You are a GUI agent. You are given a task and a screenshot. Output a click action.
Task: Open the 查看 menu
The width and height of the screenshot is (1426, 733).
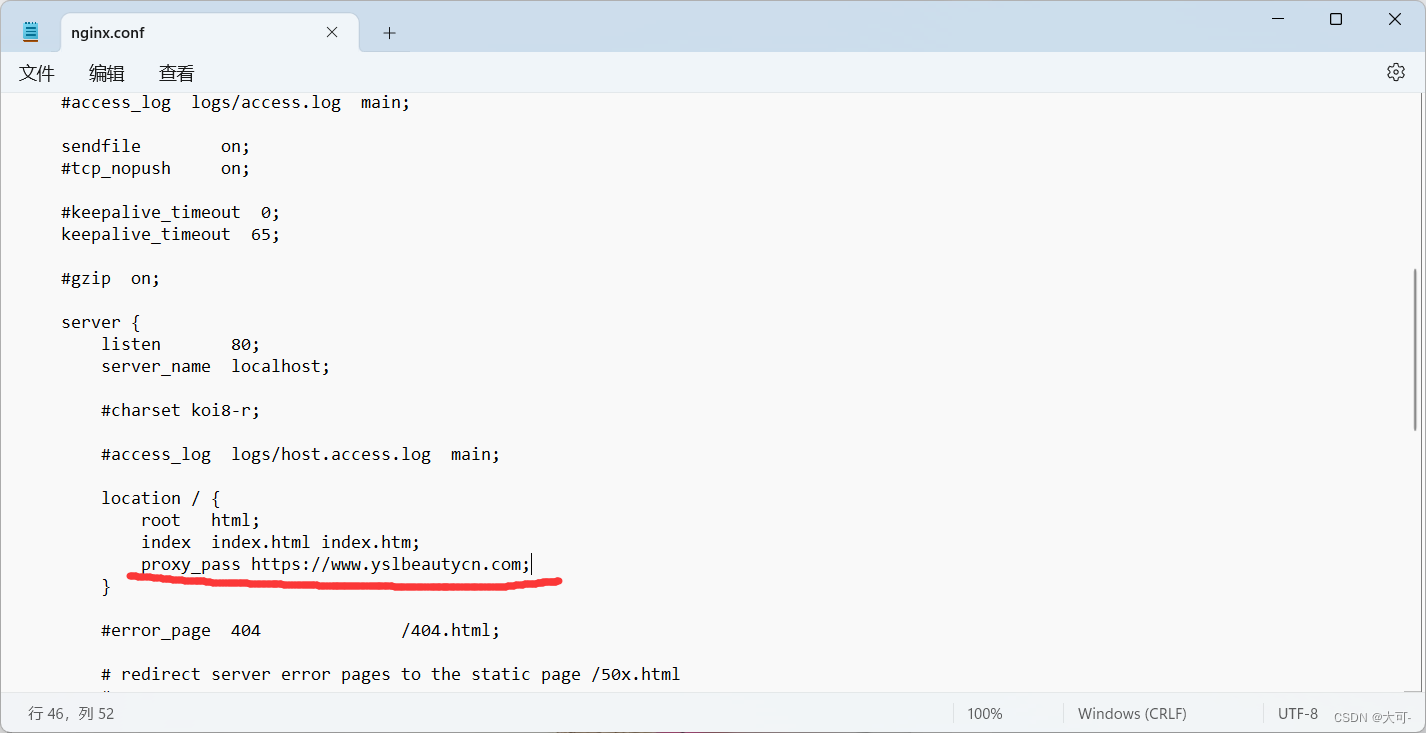pyautogui.click(x=177, y=73)
